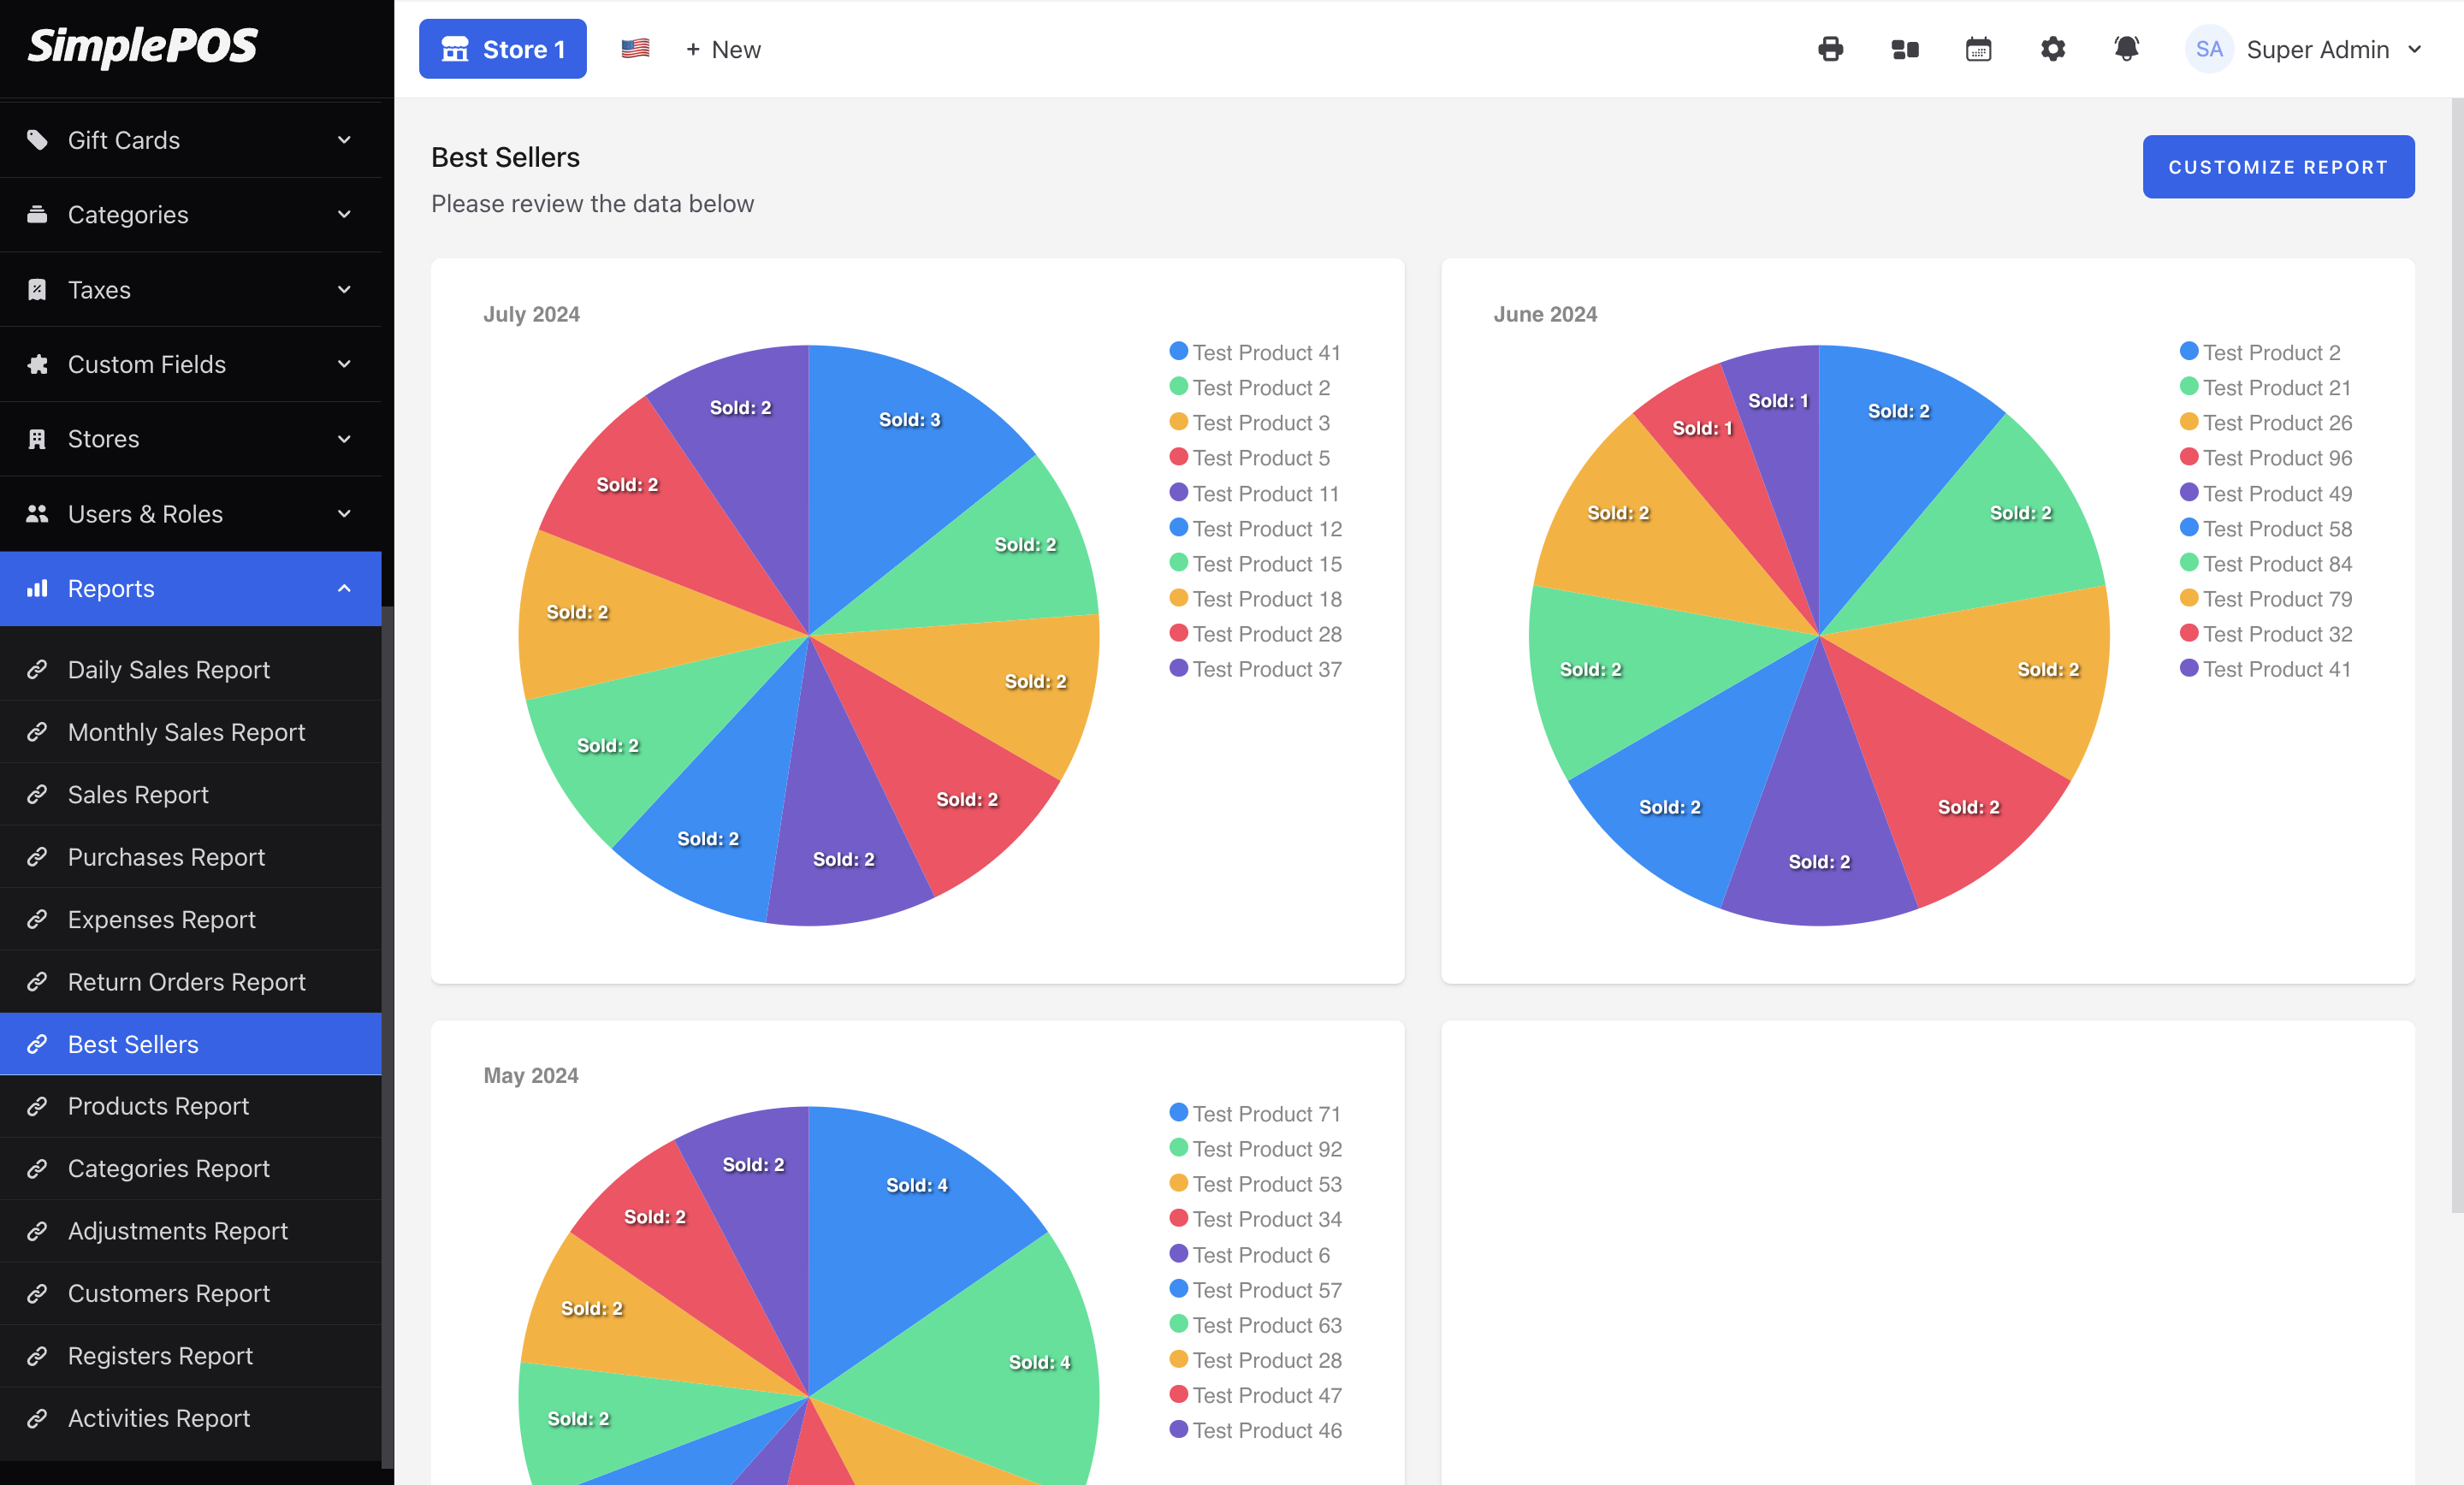The image size is (2464, 1485).
Task: Click the SA user avatar
Action: (x=2208, y=49)
